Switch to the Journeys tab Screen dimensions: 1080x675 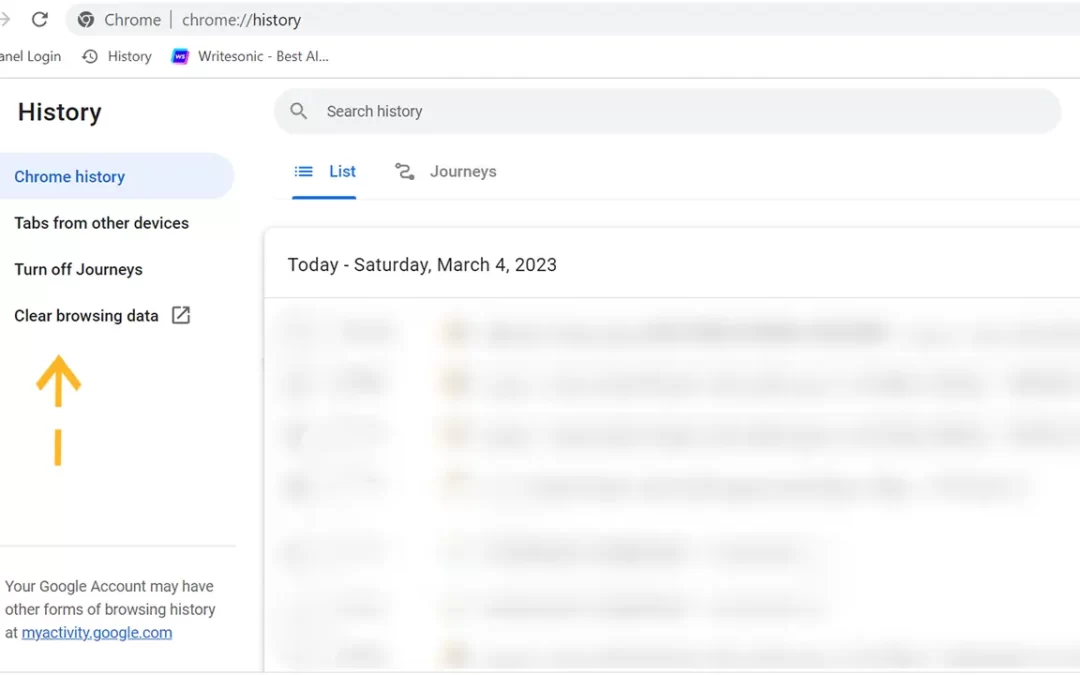coord(462,172)
